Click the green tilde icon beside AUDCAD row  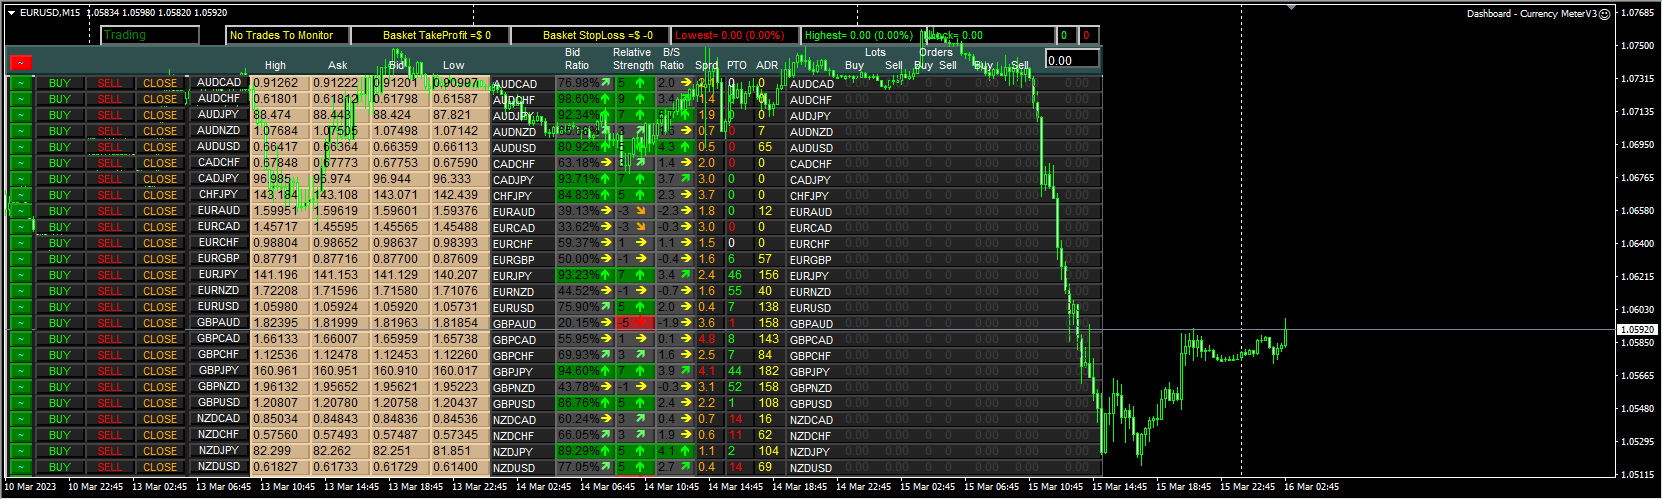[20, 84]
